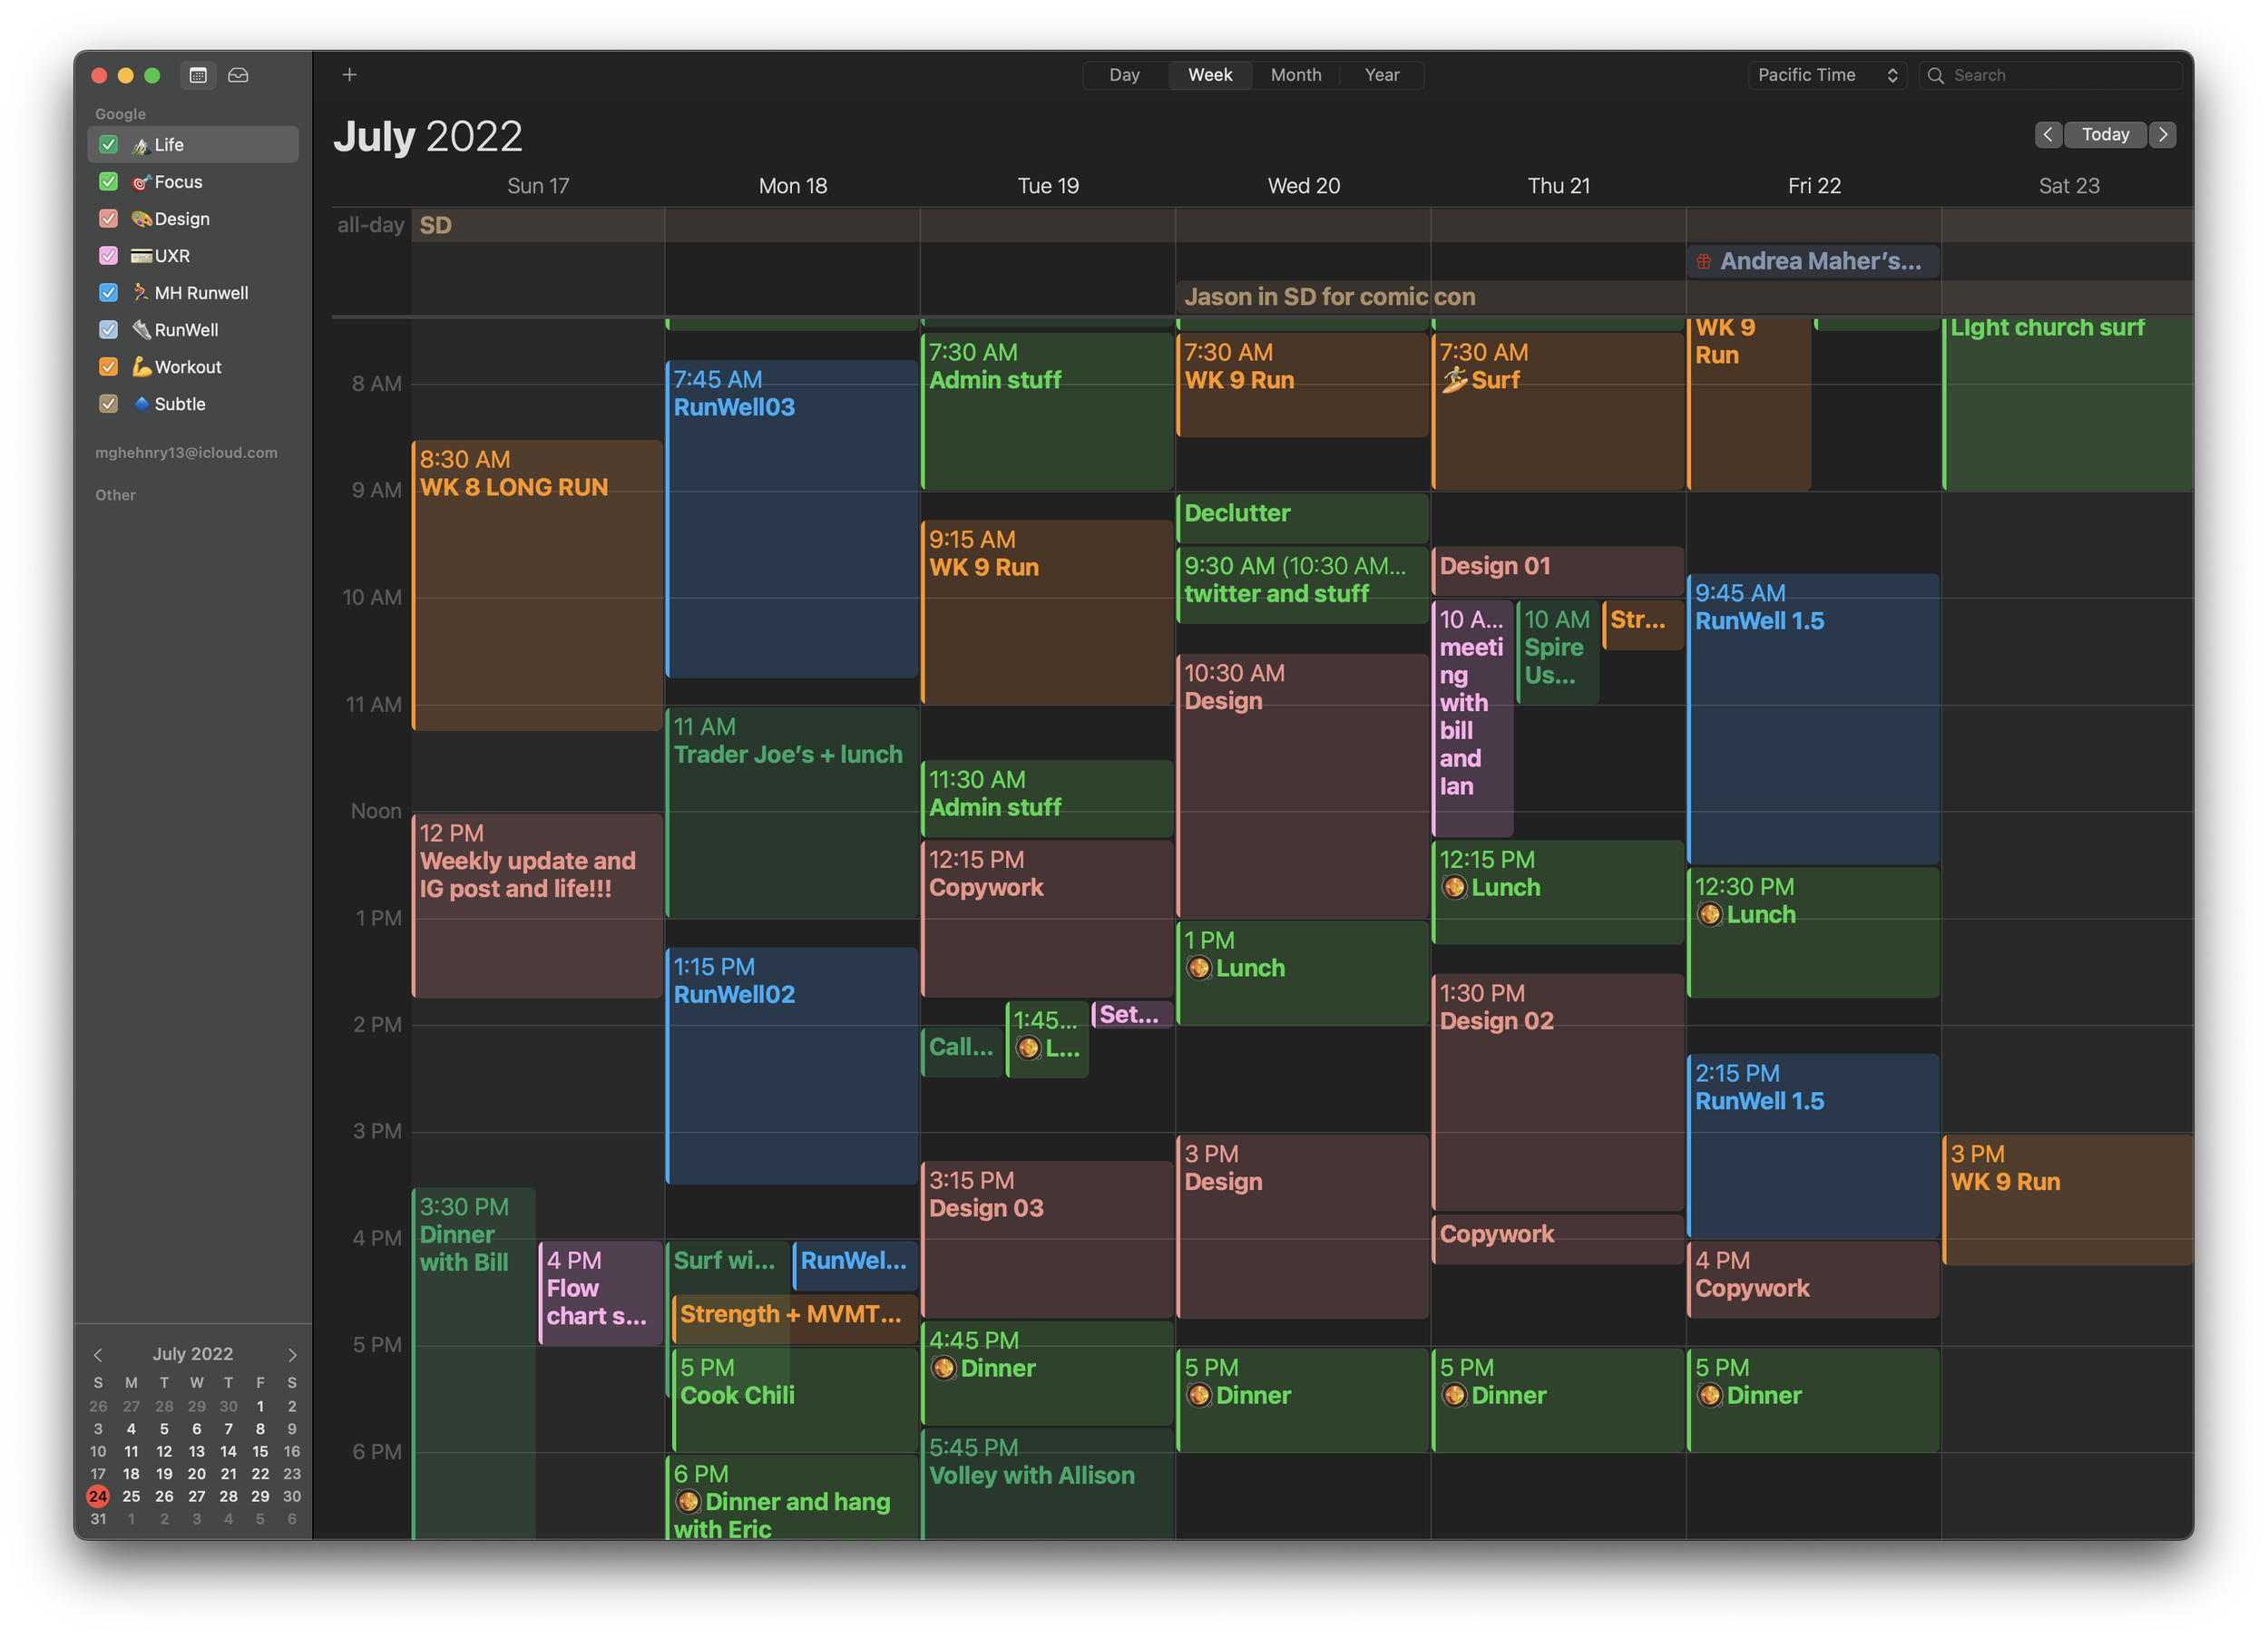Click the Today button
2268x1638 pixels.
pos(2104,134)
